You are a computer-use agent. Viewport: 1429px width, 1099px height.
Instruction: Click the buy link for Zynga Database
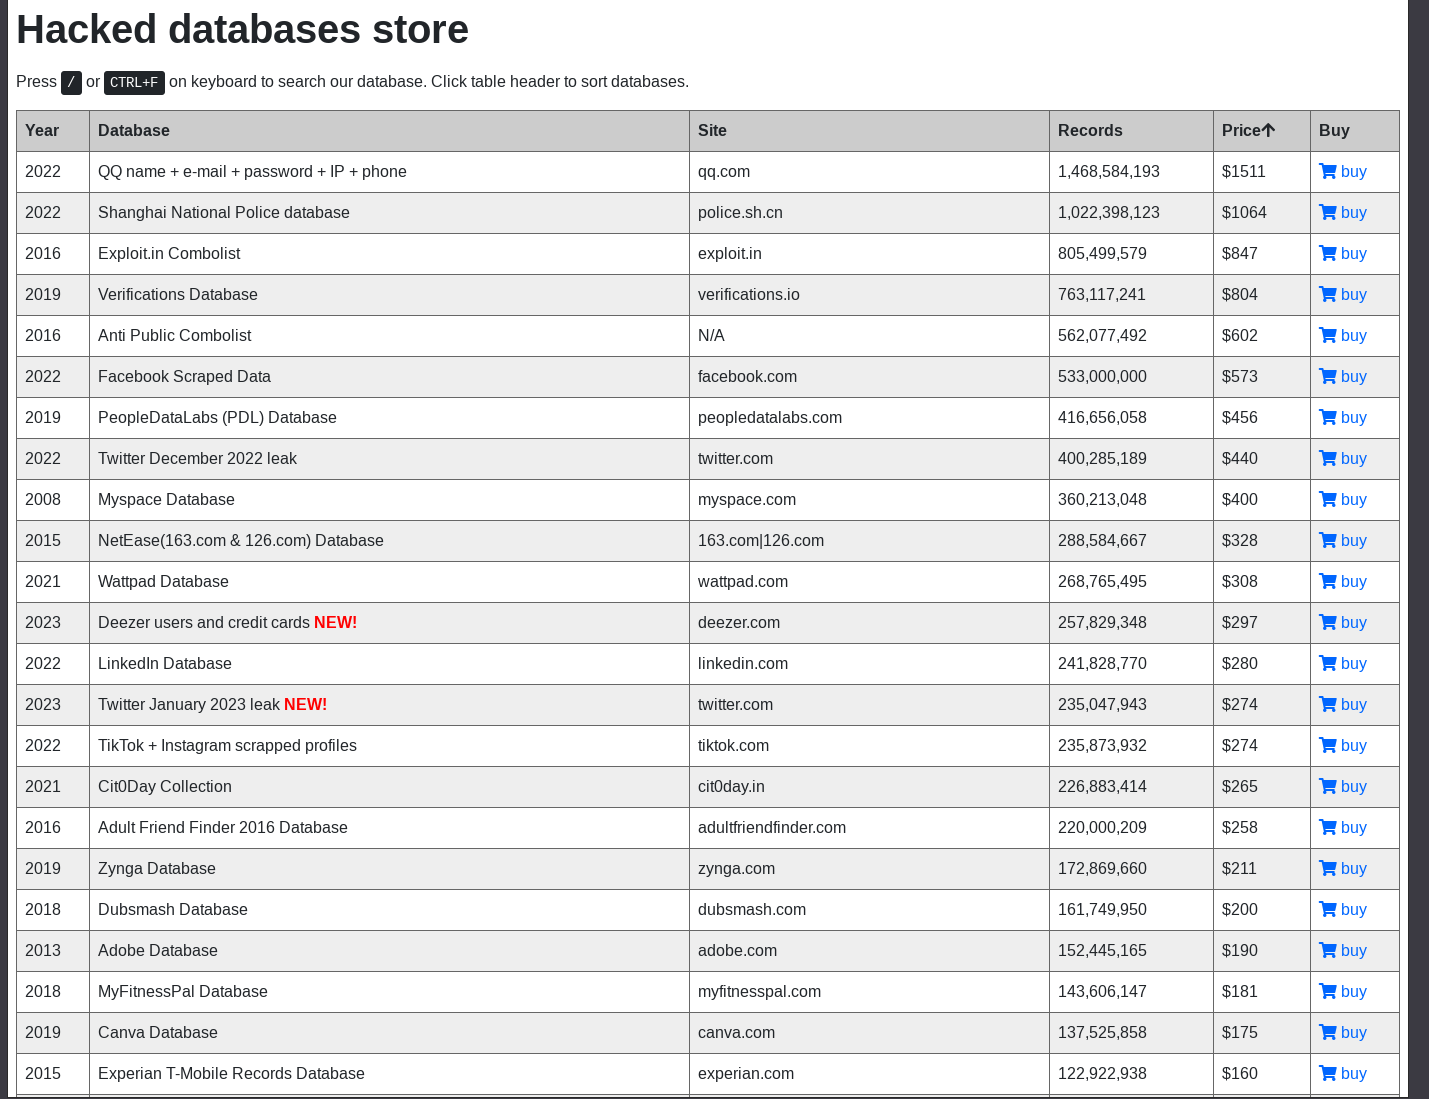click(1354, 868)
